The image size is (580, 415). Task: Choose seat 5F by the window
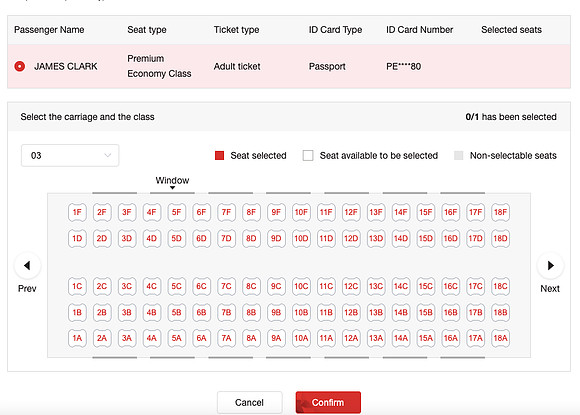[x=176, y=212]
